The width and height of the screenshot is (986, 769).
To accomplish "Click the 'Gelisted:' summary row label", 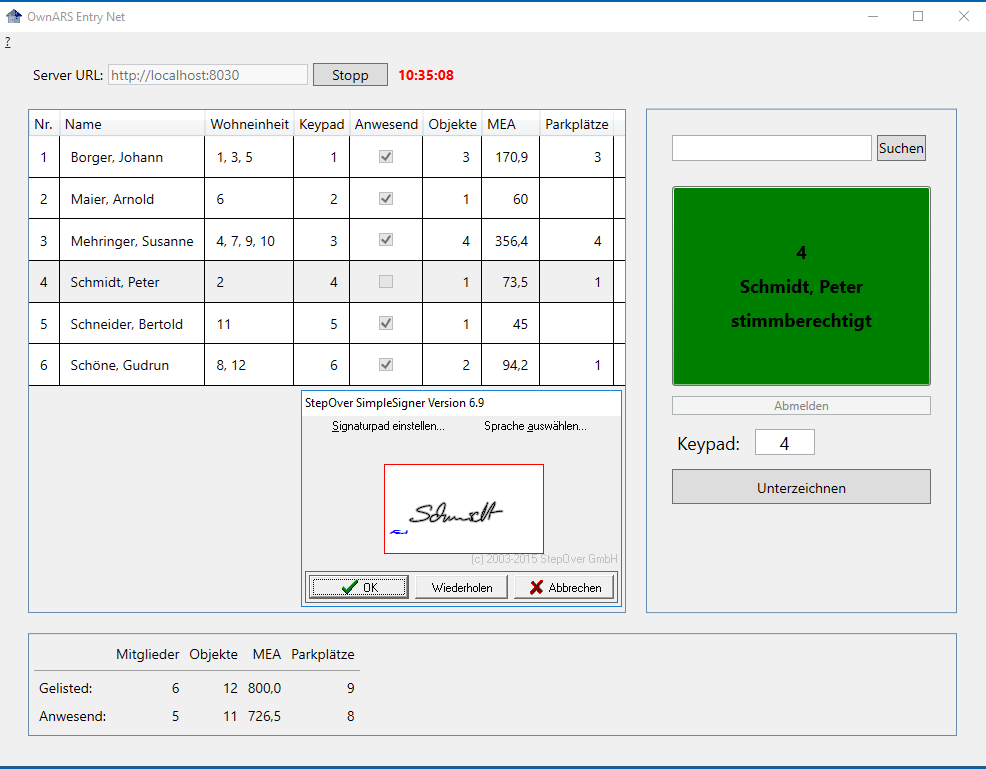I will tap(65, 688).
